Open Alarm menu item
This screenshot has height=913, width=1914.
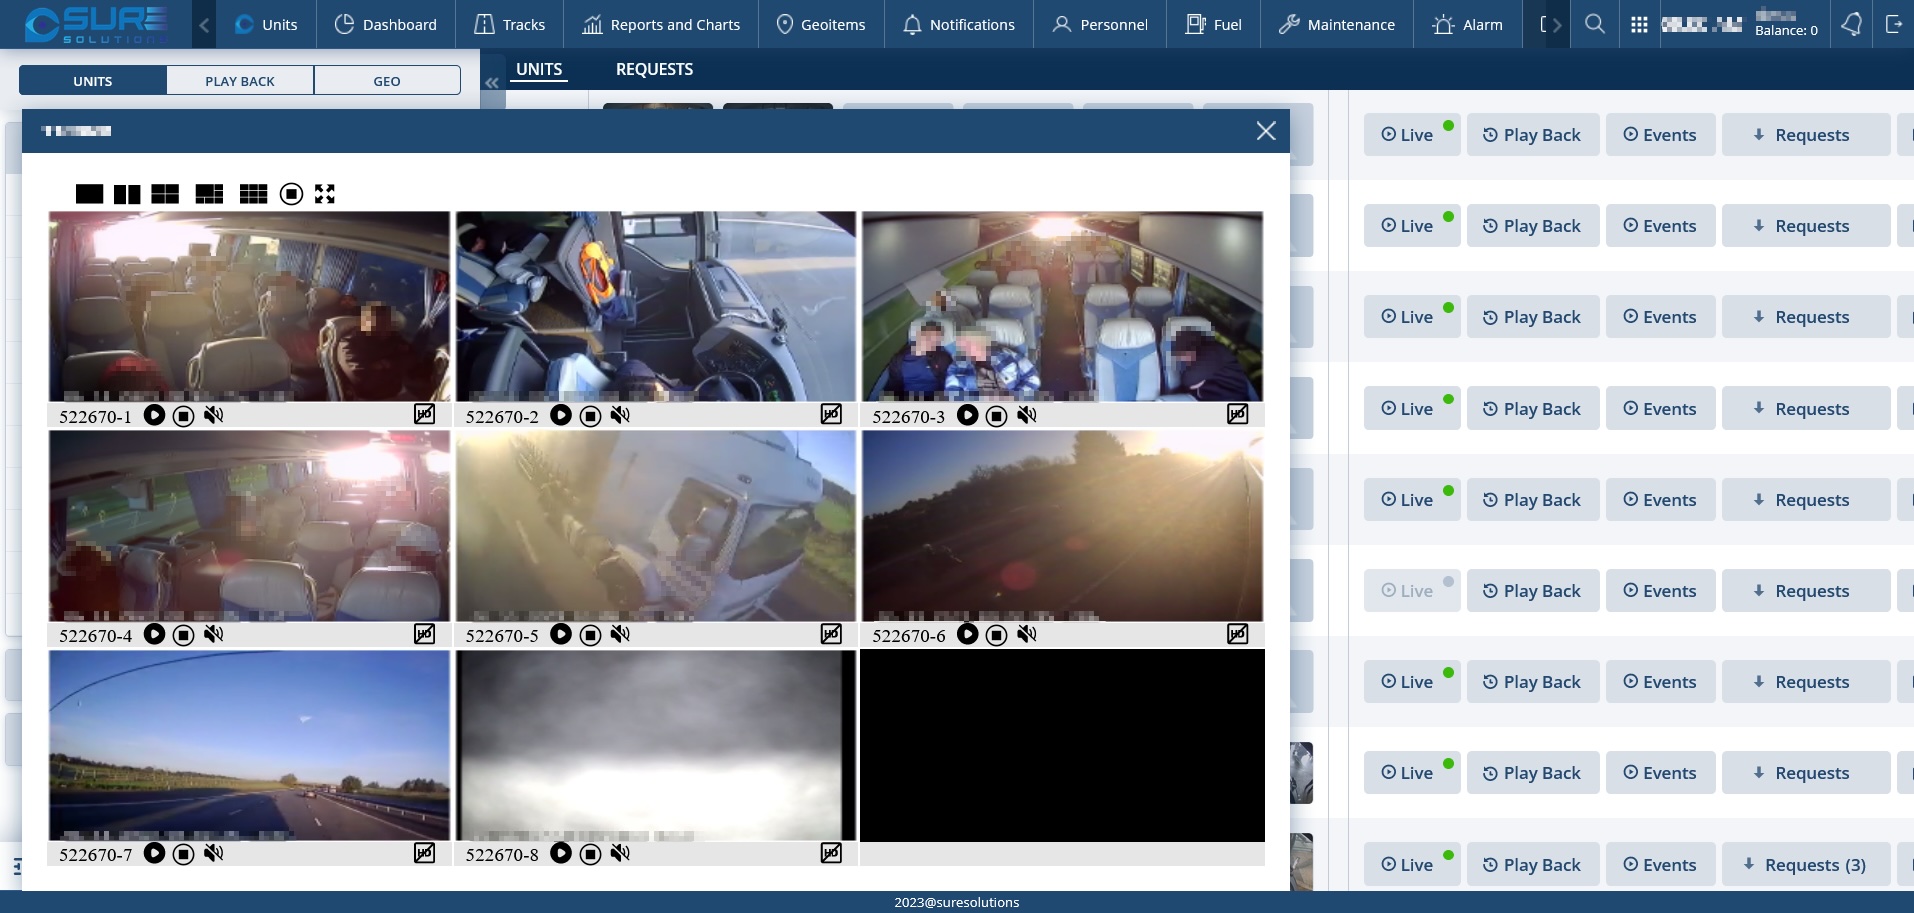tap(1467, 24)
